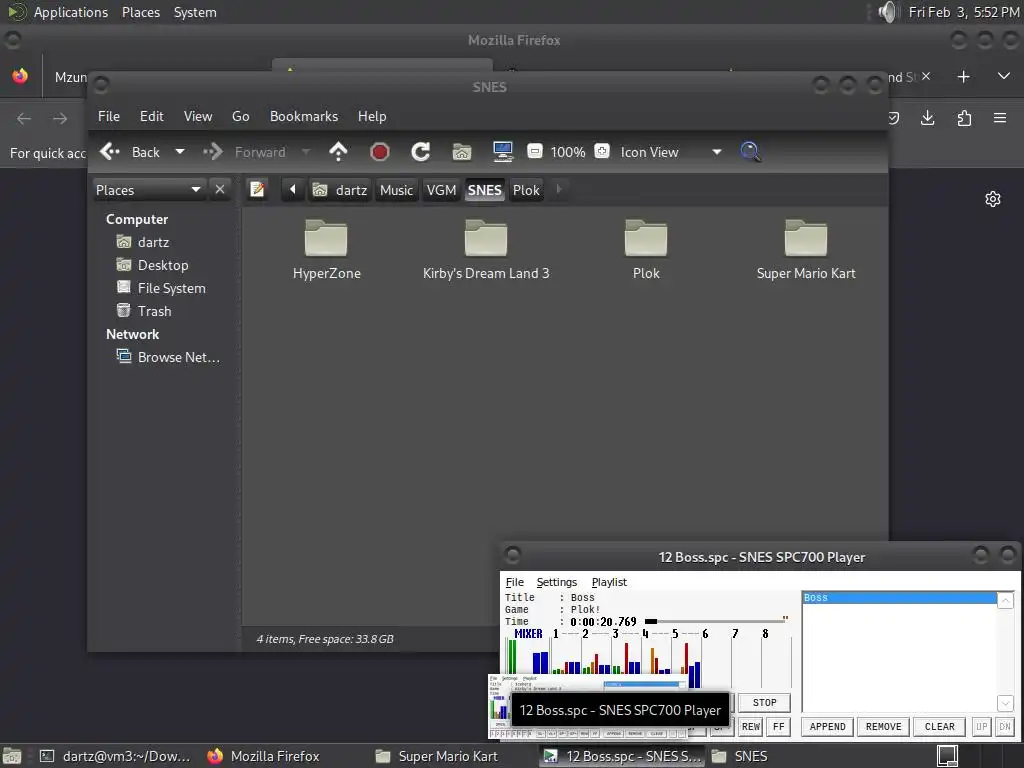
Task: Click the dartz path bar button
Action: (x=340, y=190)
